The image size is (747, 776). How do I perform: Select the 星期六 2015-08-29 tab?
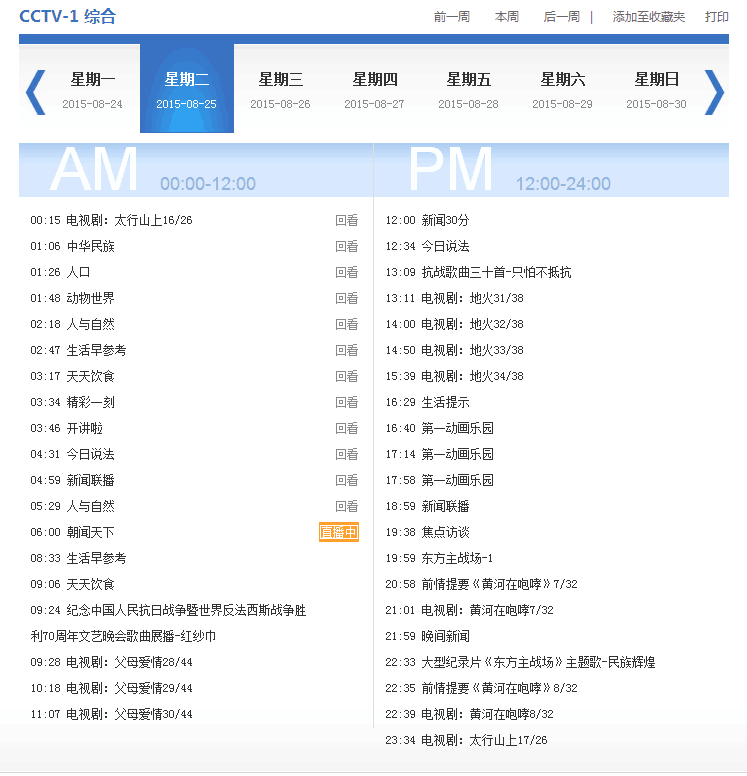click(562, 89)
